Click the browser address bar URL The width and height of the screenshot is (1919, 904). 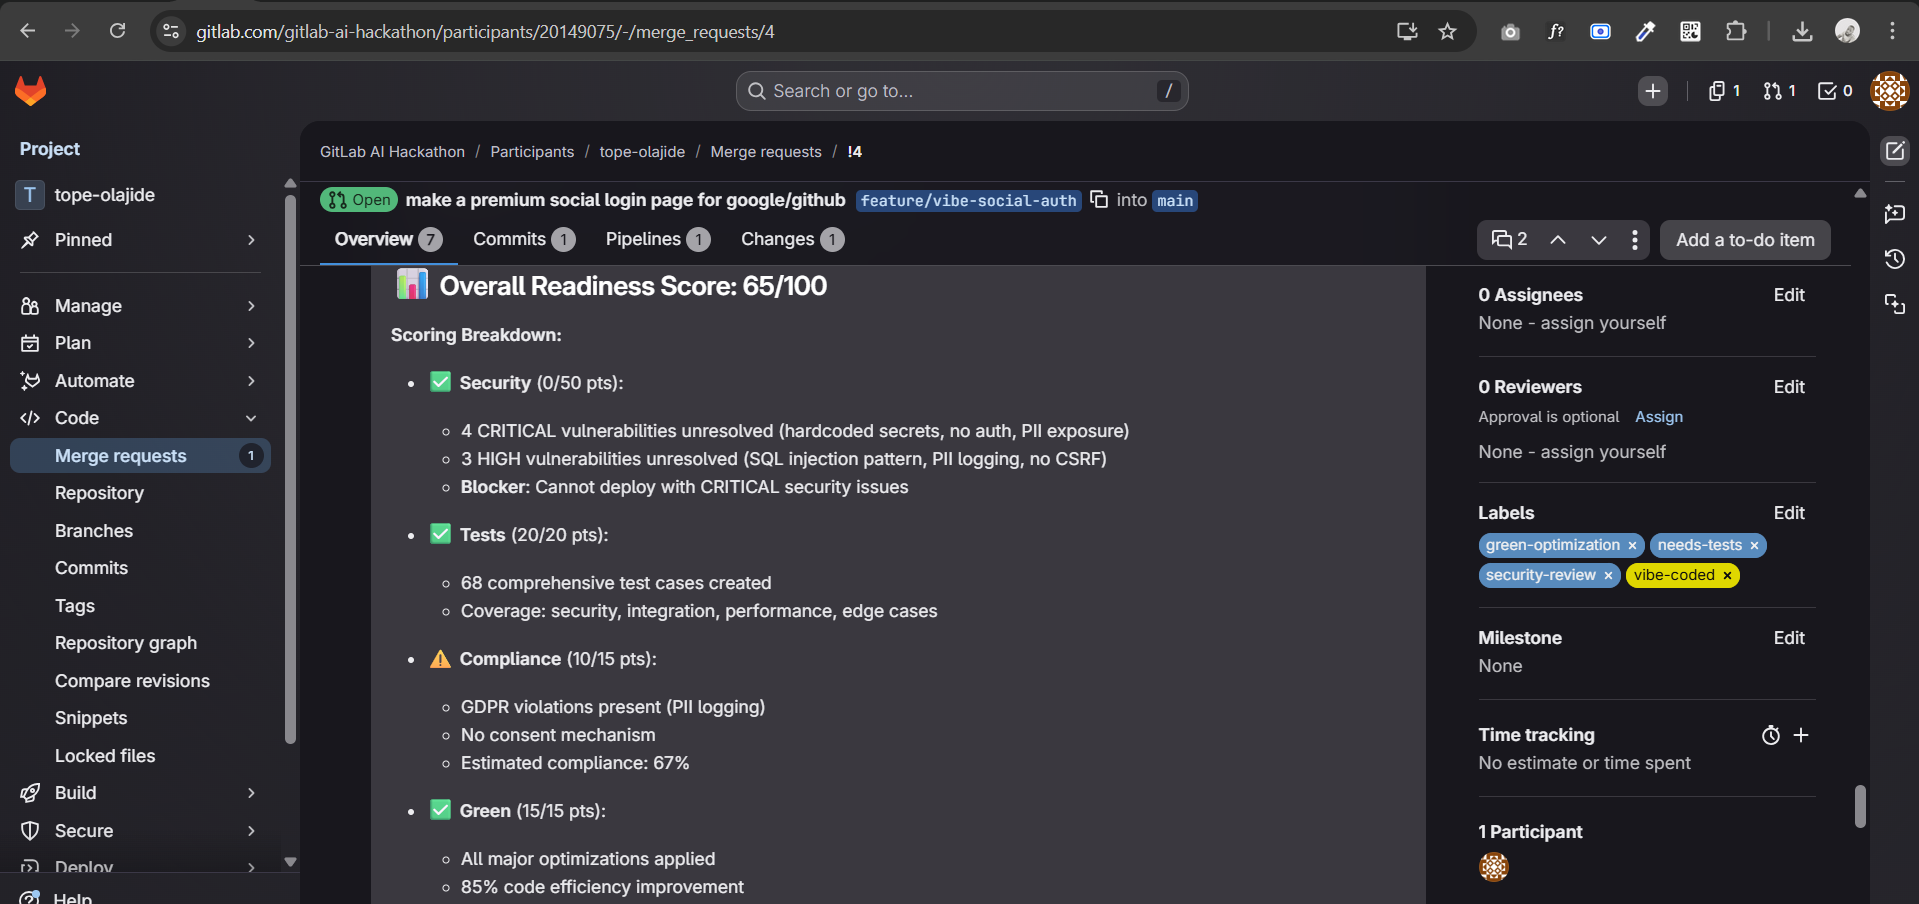(x=485, y=32)
